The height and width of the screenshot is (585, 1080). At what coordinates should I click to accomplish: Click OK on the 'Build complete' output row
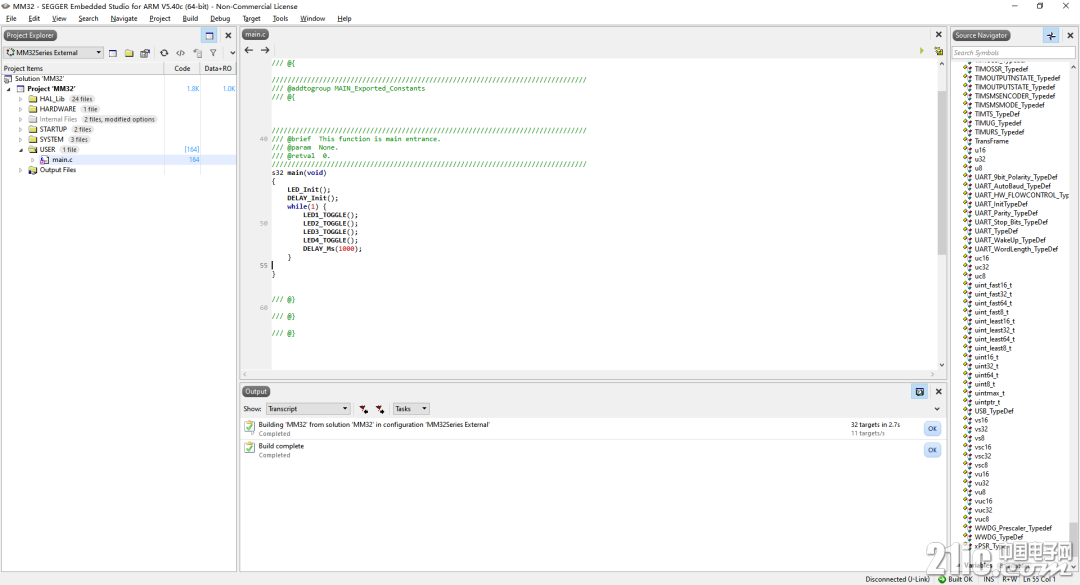(932, 450)
